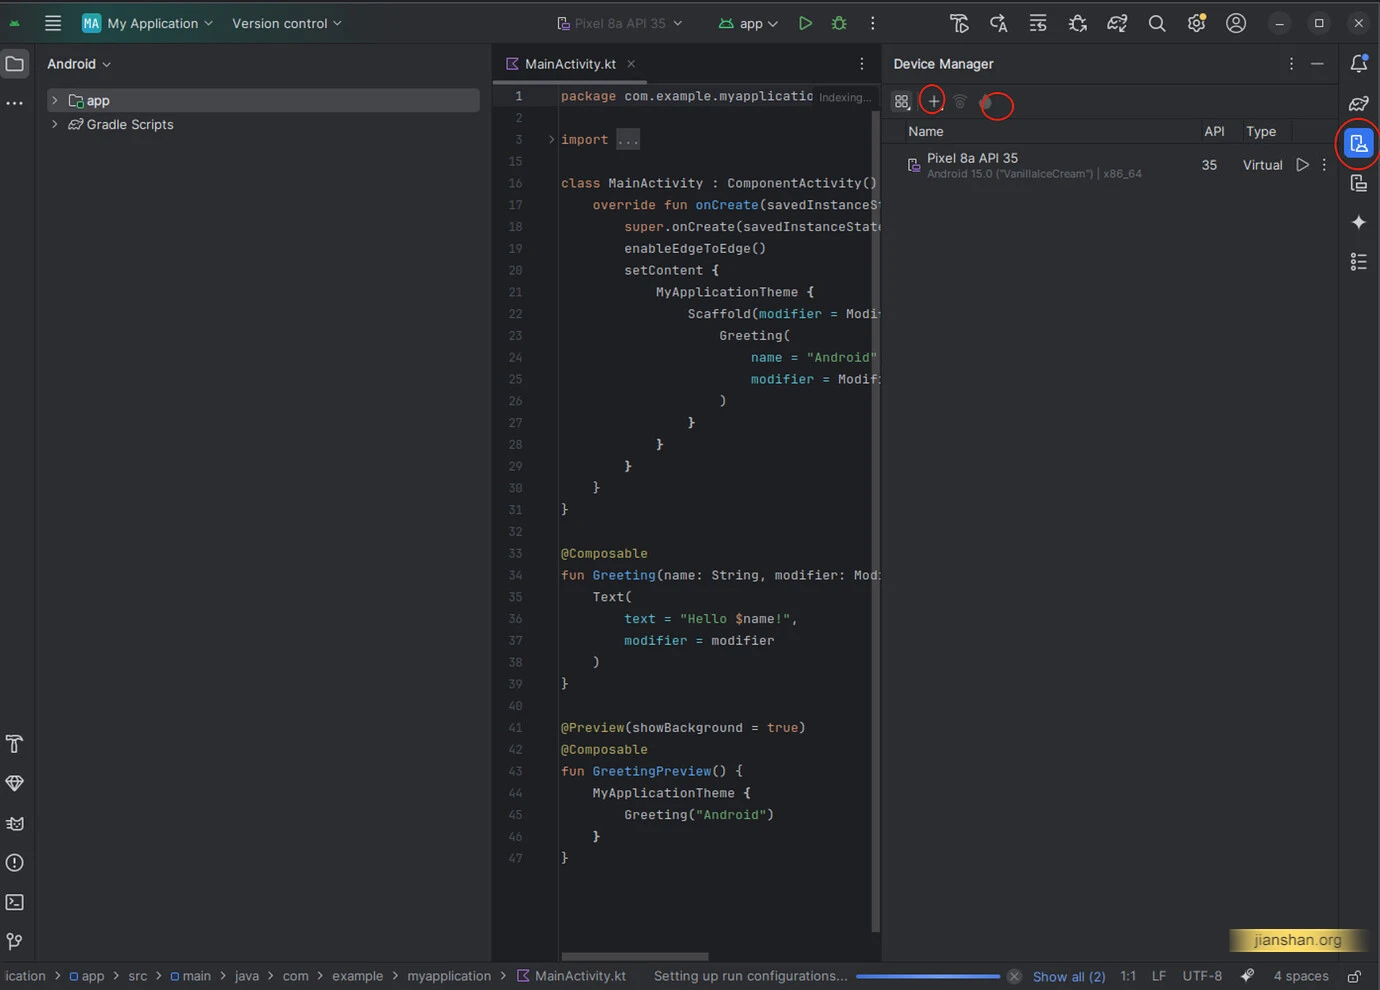1380x990 pixels.
Task: Click the editor horizontal scrollbar
Action: coord(635,957)
